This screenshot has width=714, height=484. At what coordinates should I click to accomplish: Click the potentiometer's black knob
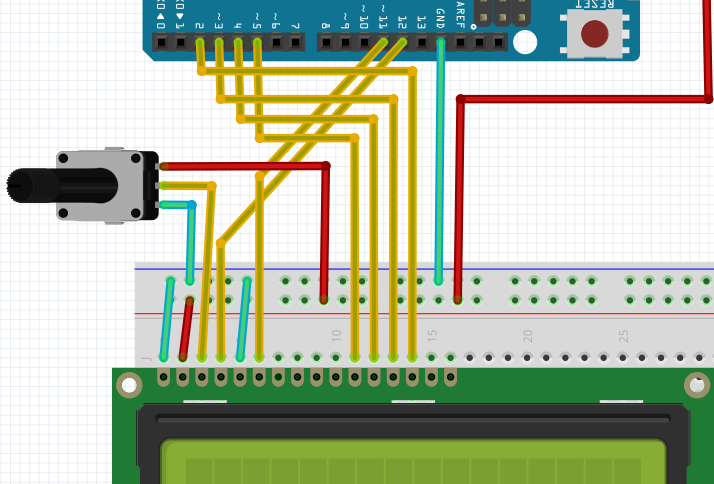(30, 184)
